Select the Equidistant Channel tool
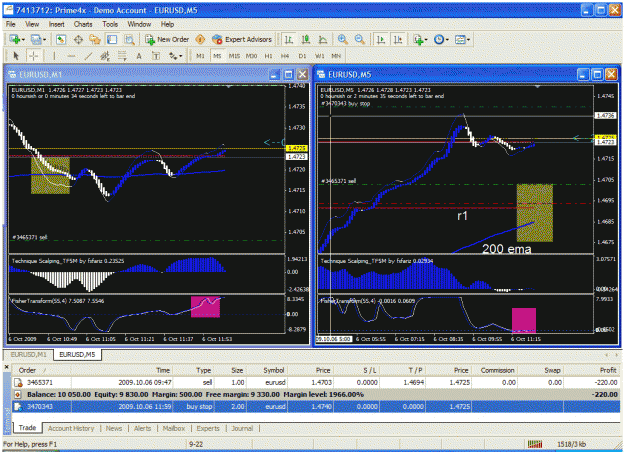Viewport: 625px width, 452px height. coord(105,56)
